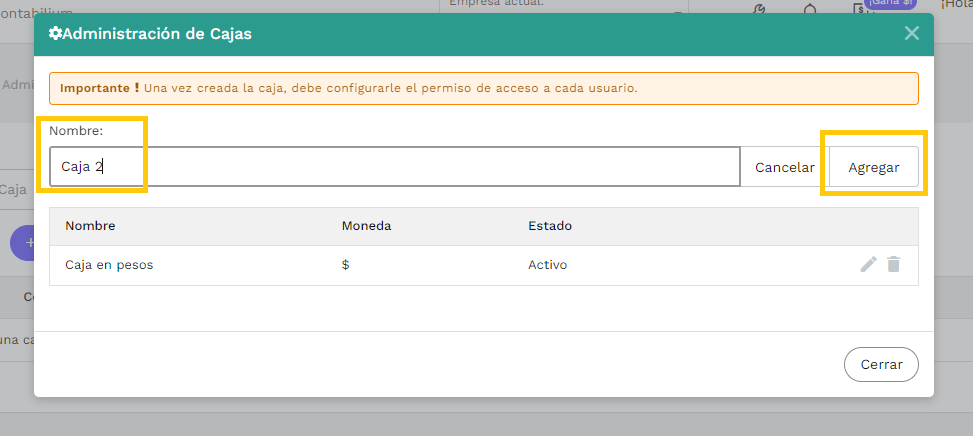Click the Administración de Cajas title text
This screenshot has width=973, height=436.
(x=157, y=33)
